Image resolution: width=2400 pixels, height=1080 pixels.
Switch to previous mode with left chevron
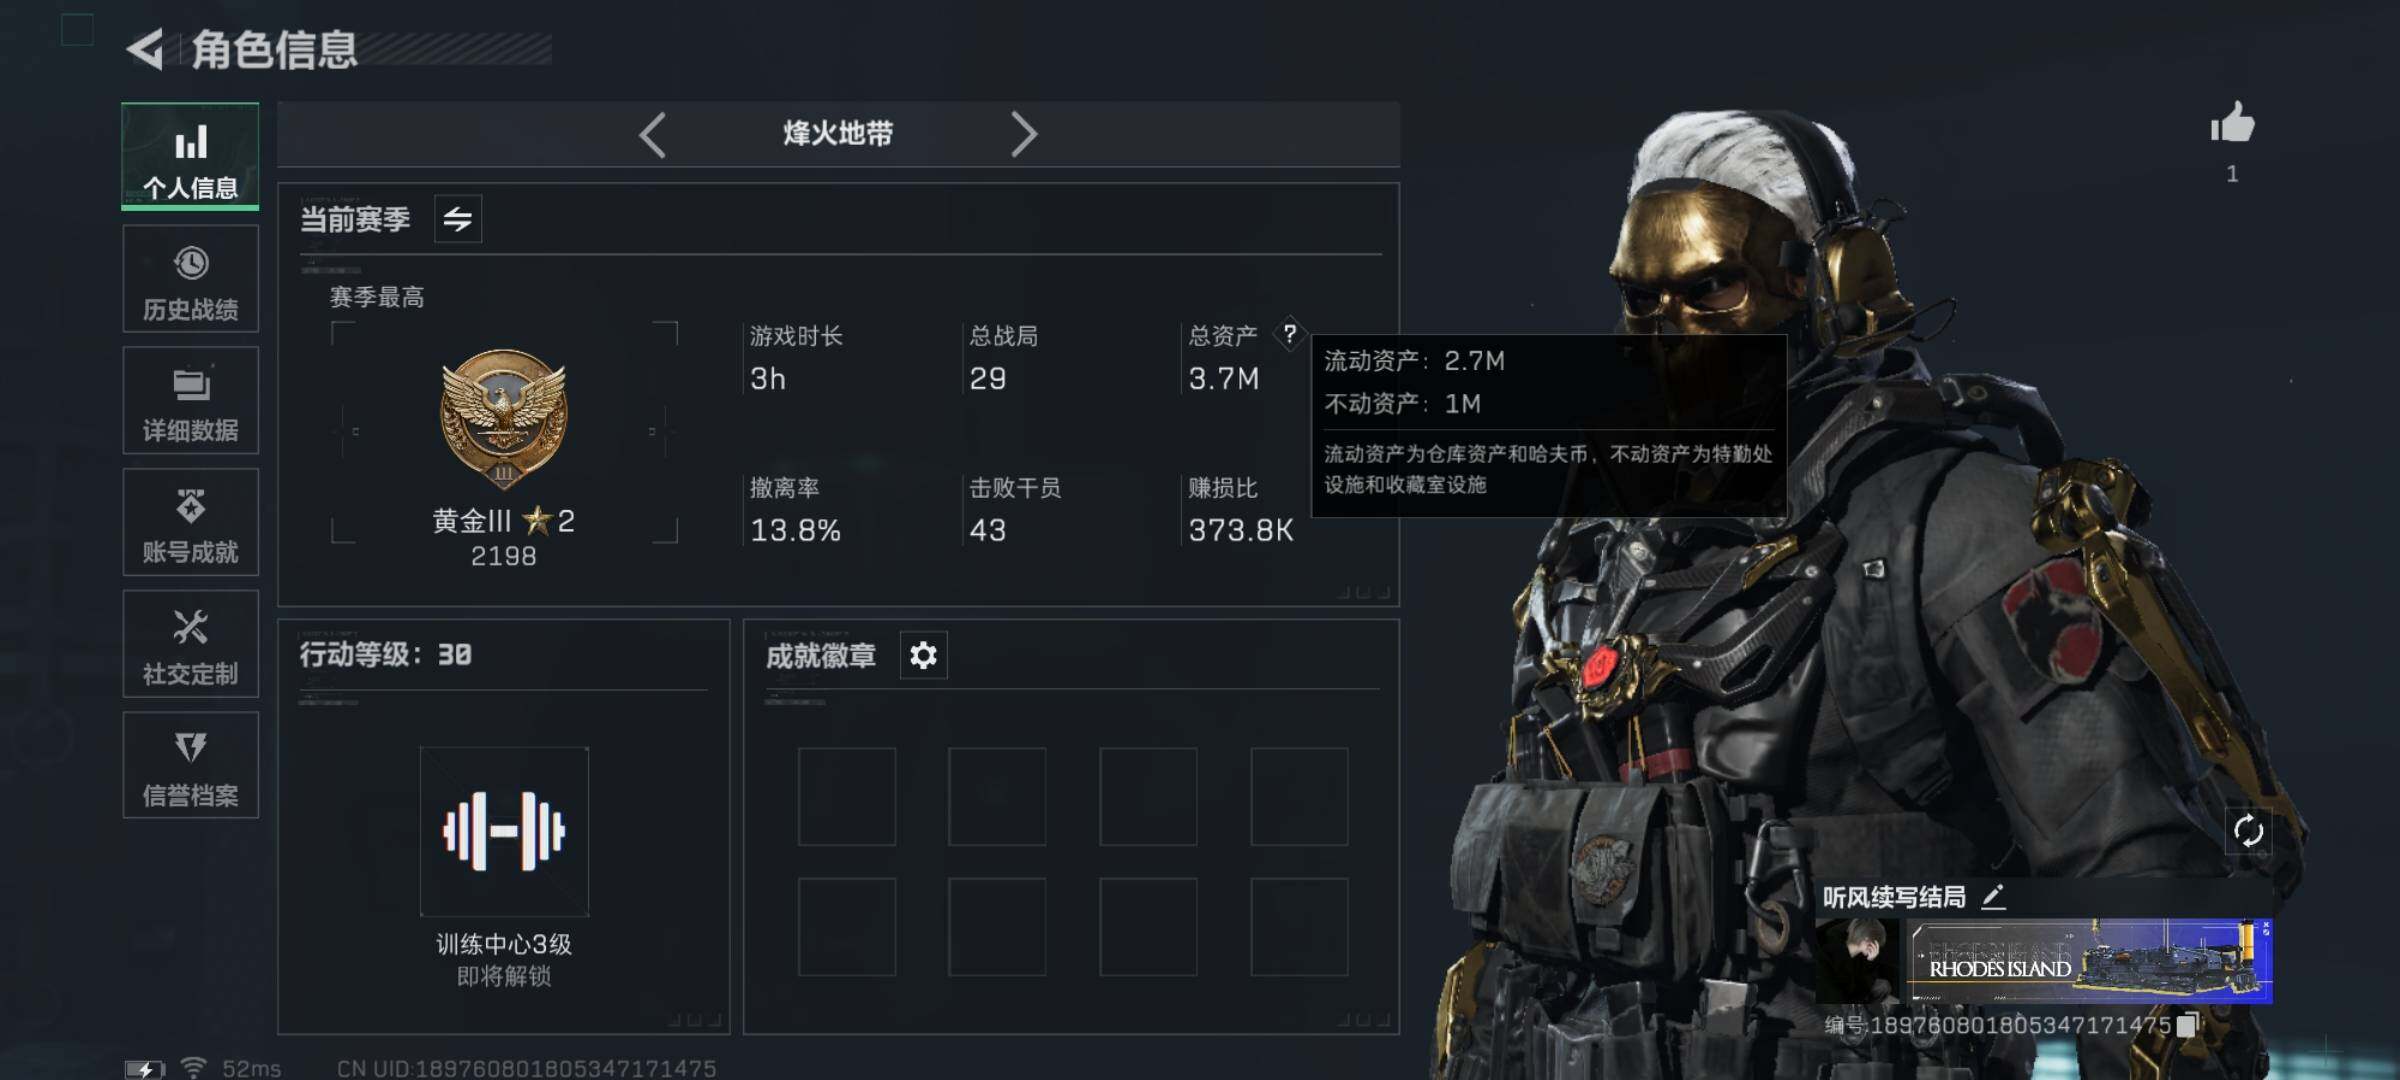pos(652,134)
